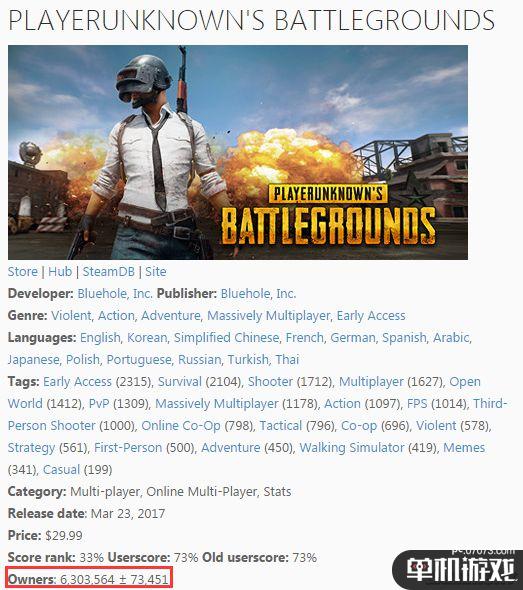This screenshot has height=590, width=523.
Task: Select the Massively Multiplayer genre link
Action: coord(269,316)
